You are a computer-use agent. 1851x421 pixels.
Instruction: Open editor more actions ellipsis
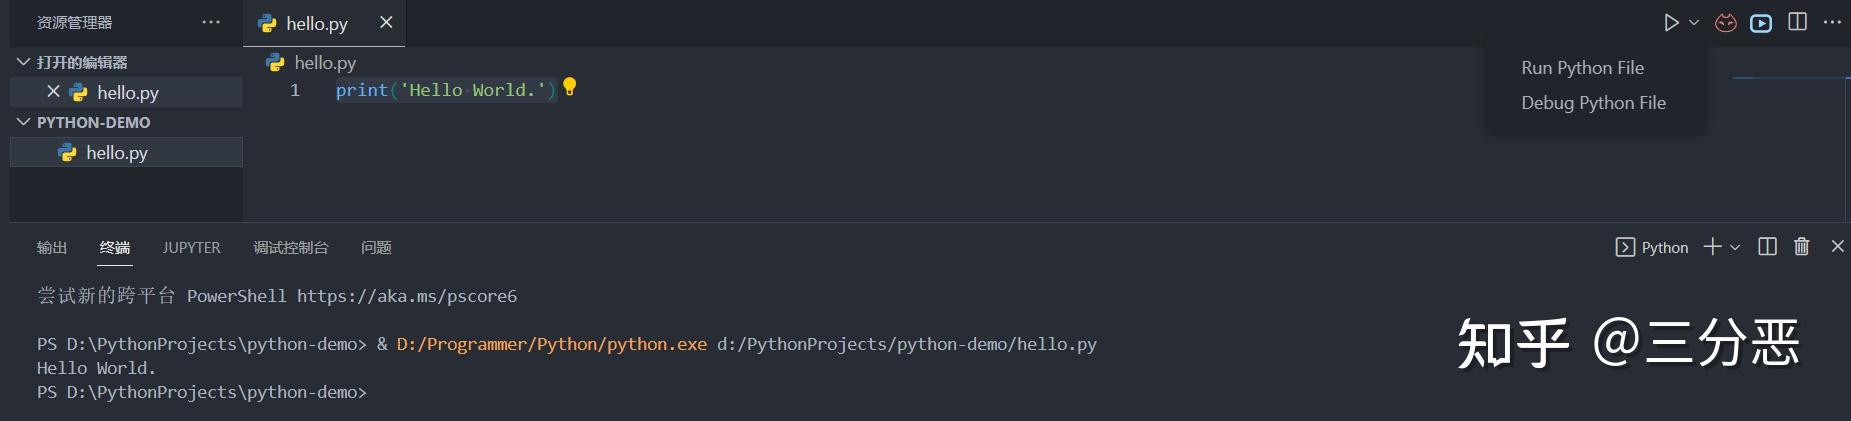point(1832,22)
